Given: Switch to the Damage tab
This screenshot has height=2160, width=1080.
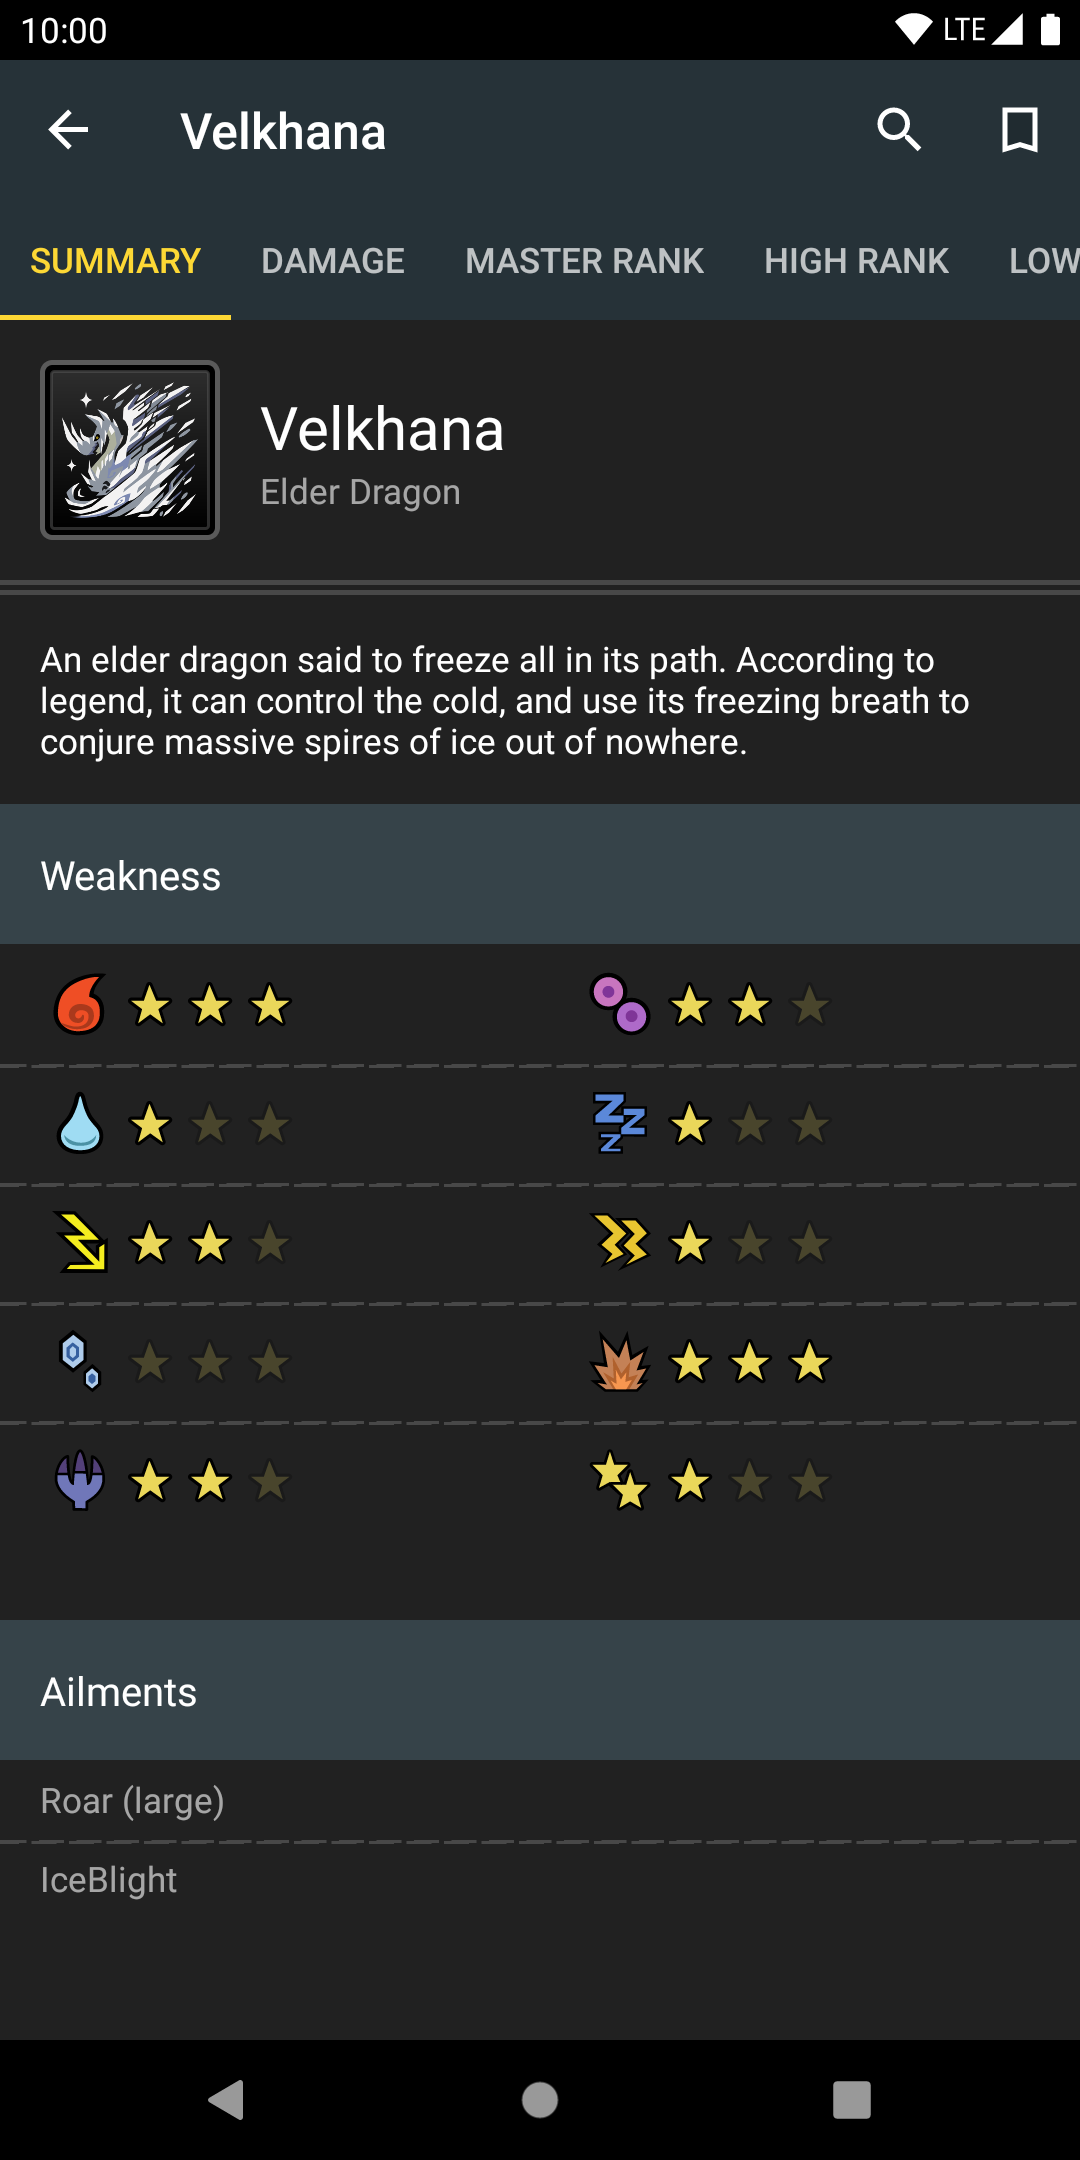Looking at the screenshot, I should pos(333,261).
